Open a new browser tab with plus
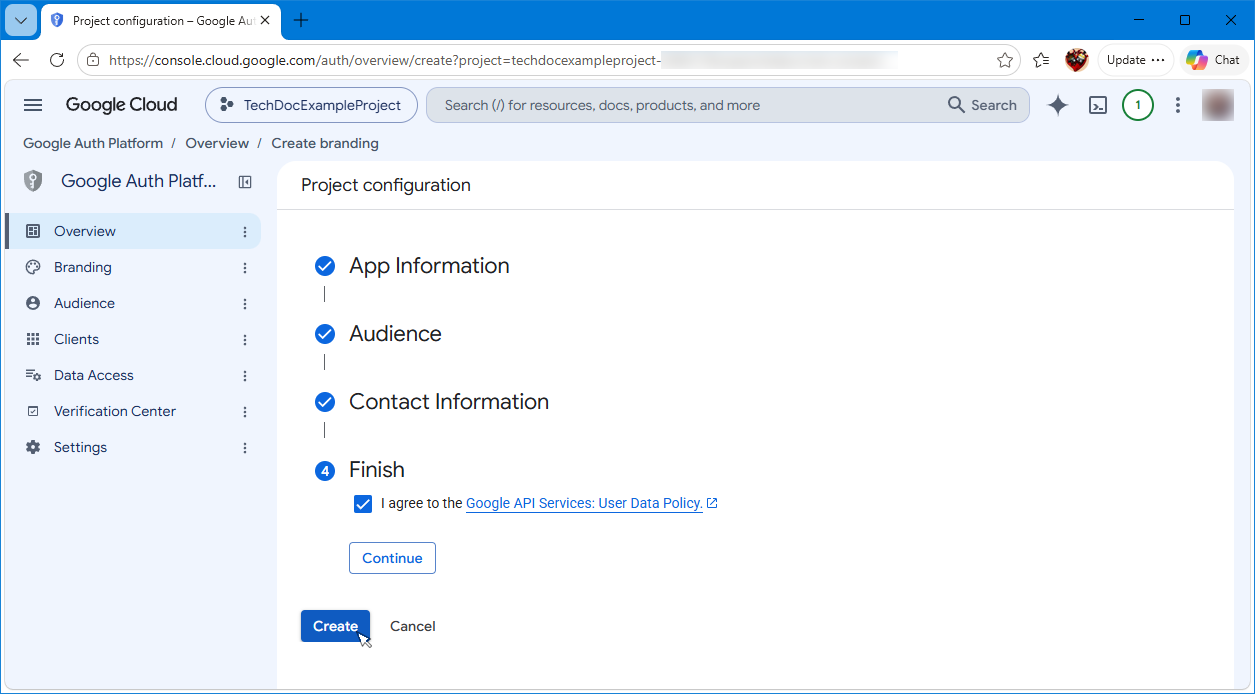 tap(301, 20)
